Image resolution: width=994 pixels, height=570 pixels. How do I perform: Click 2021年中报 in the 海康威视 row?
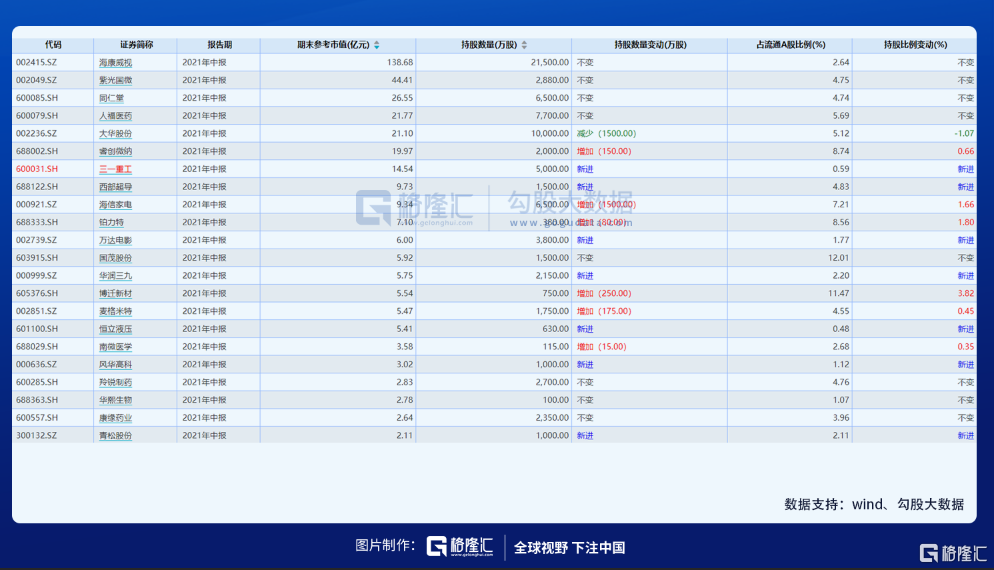(204, 63)
